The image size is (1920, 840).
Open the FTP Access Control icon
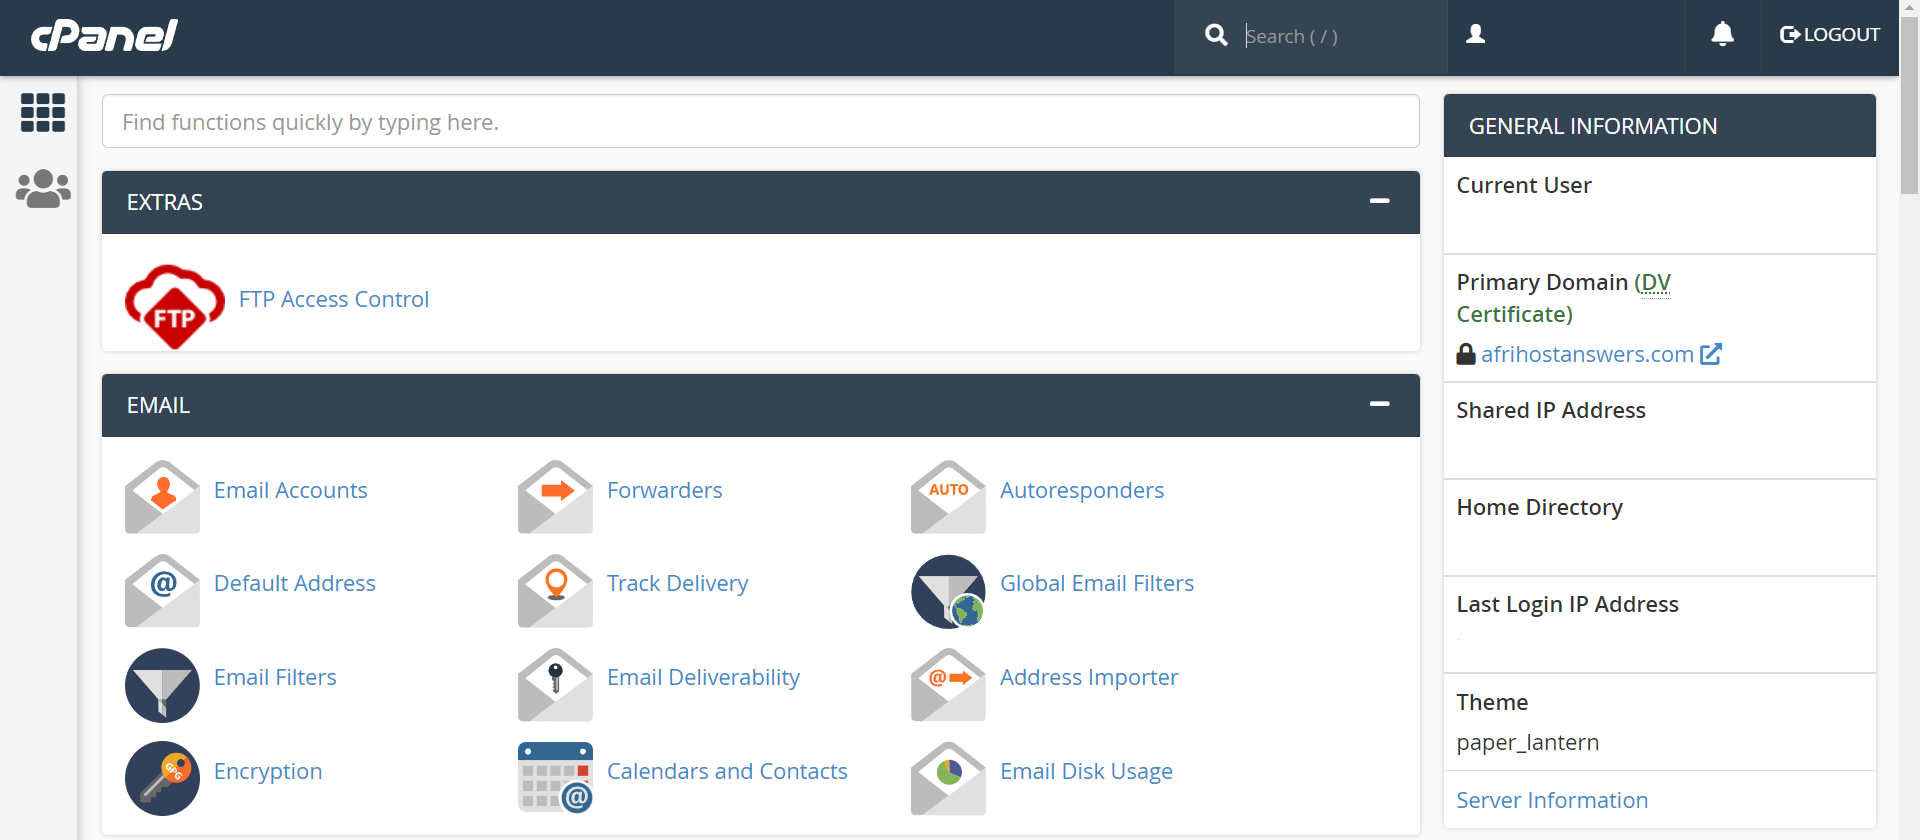[175, 305]
